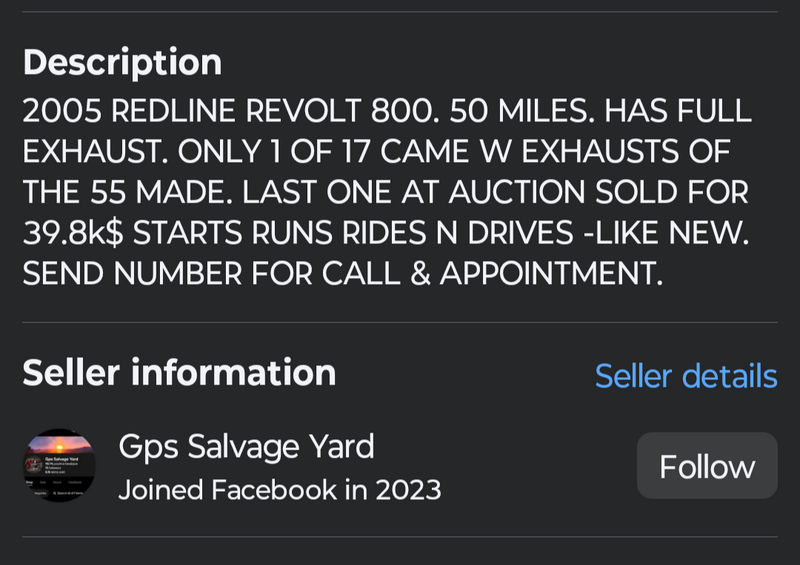The image size is (800, 565).
Task: Click the LIKE NEW text
Action: (671, 233)
